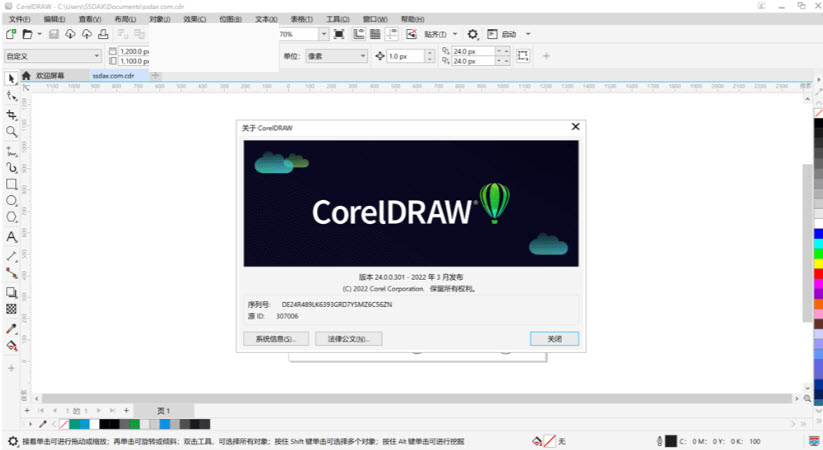
Task: Select the Color Eyedropper tool
Action: [11, 329]
